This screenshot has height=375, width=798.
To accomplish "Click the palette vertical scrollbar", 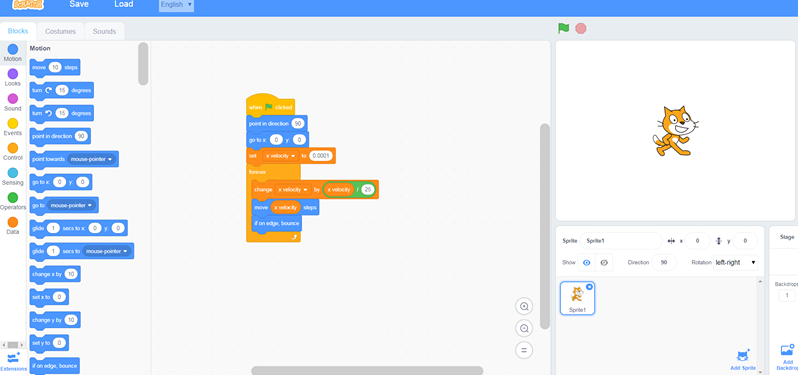I will click(143, 64).
